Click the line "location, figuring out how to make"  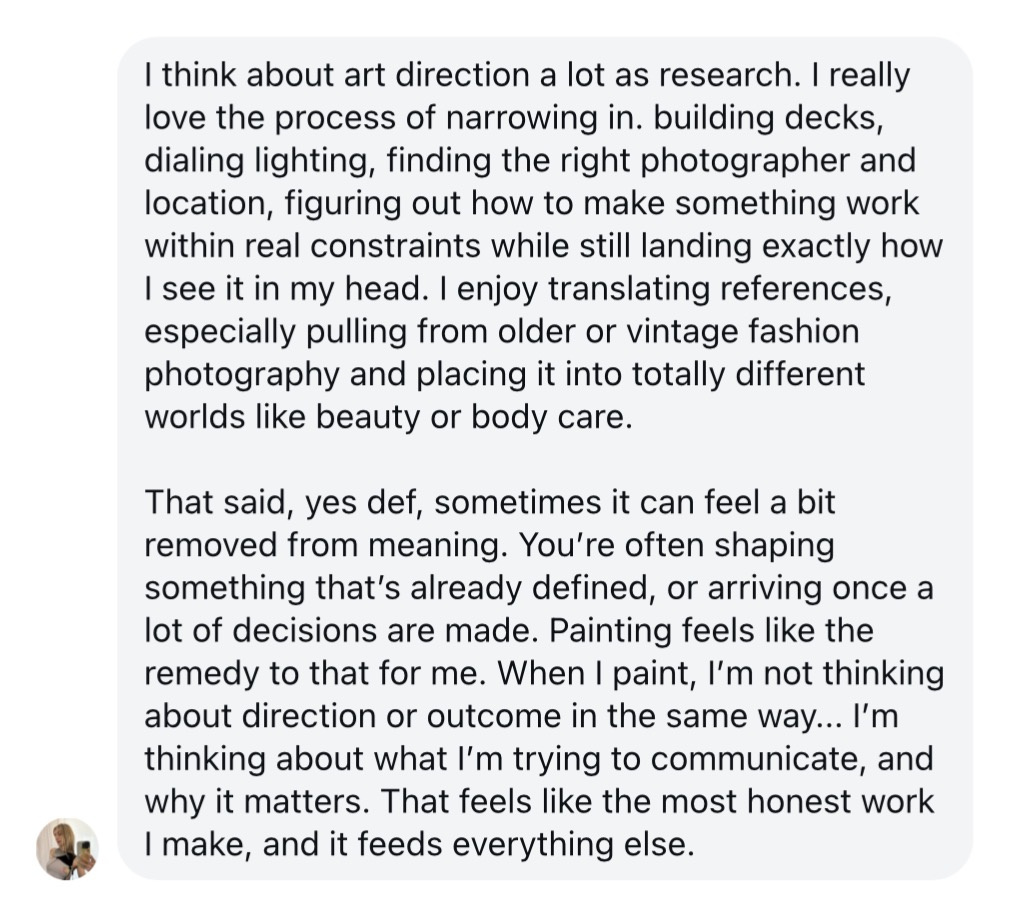(531, 203)
